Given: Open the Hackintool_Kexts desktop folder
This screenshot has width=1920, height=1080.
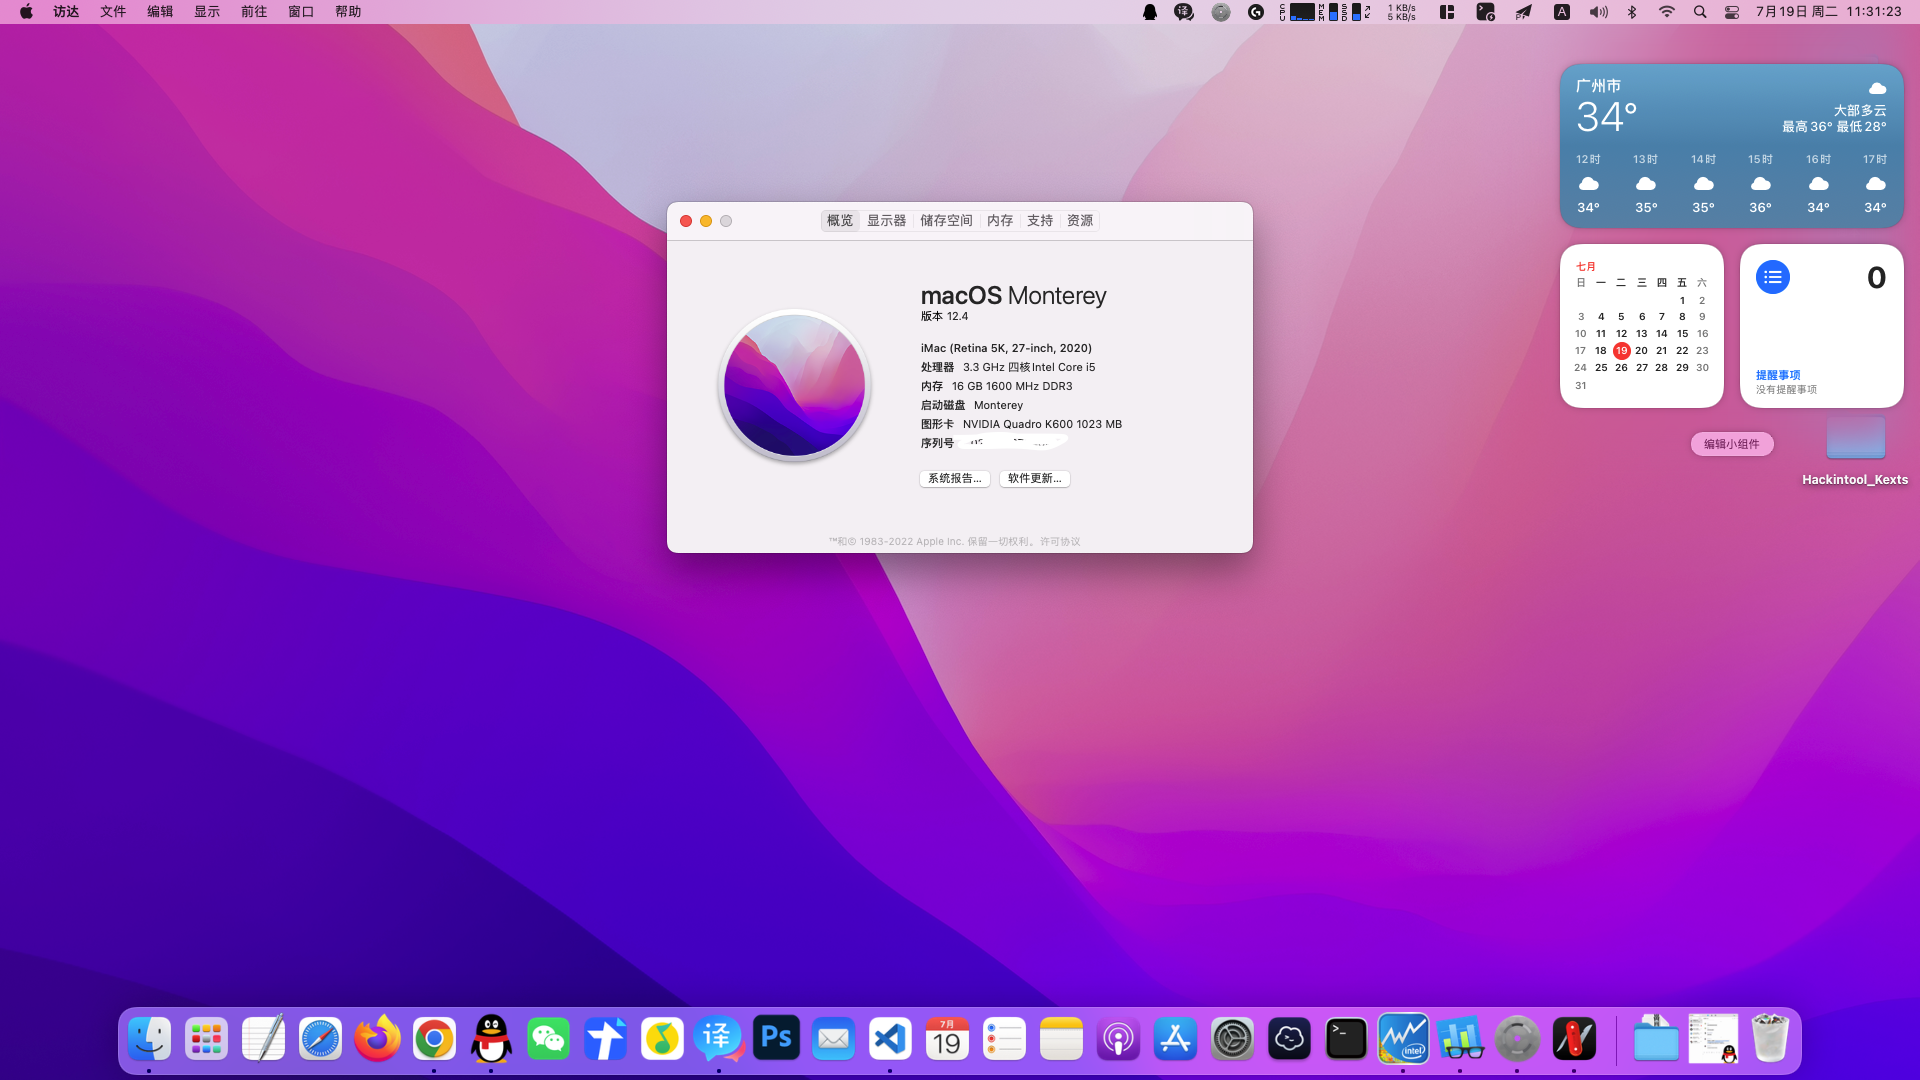Looking at the screenshot, I should click(x=1855, y=450).
